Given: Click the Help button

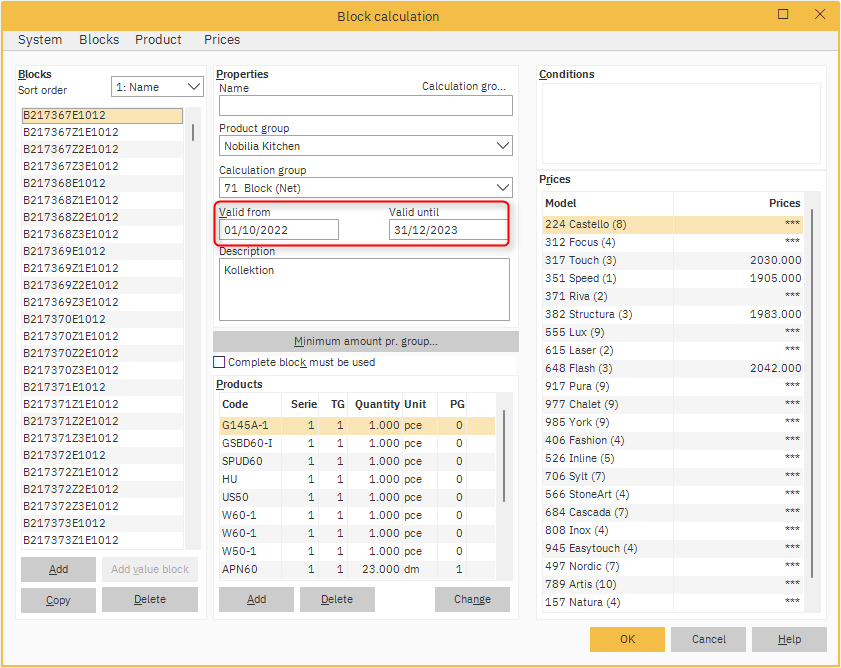Looking at the screenshot, I should (789, 639).
